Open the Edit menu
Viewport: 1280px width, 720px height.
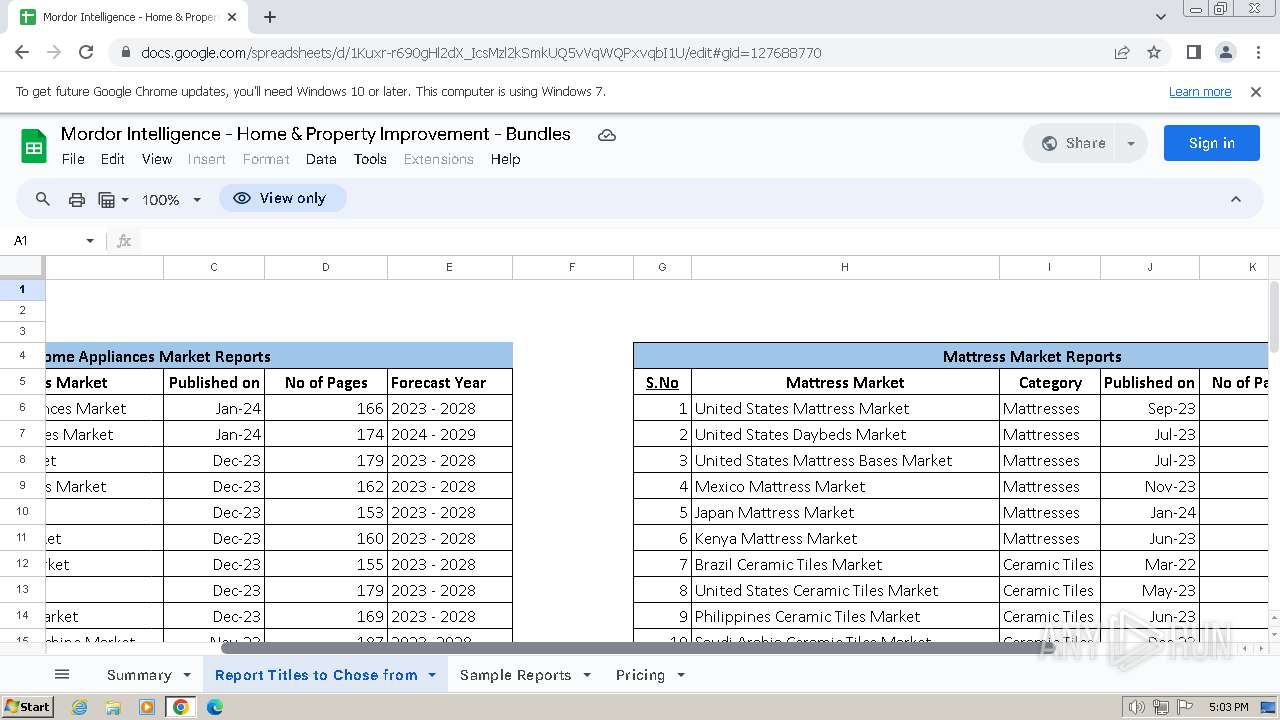point(113,159)
